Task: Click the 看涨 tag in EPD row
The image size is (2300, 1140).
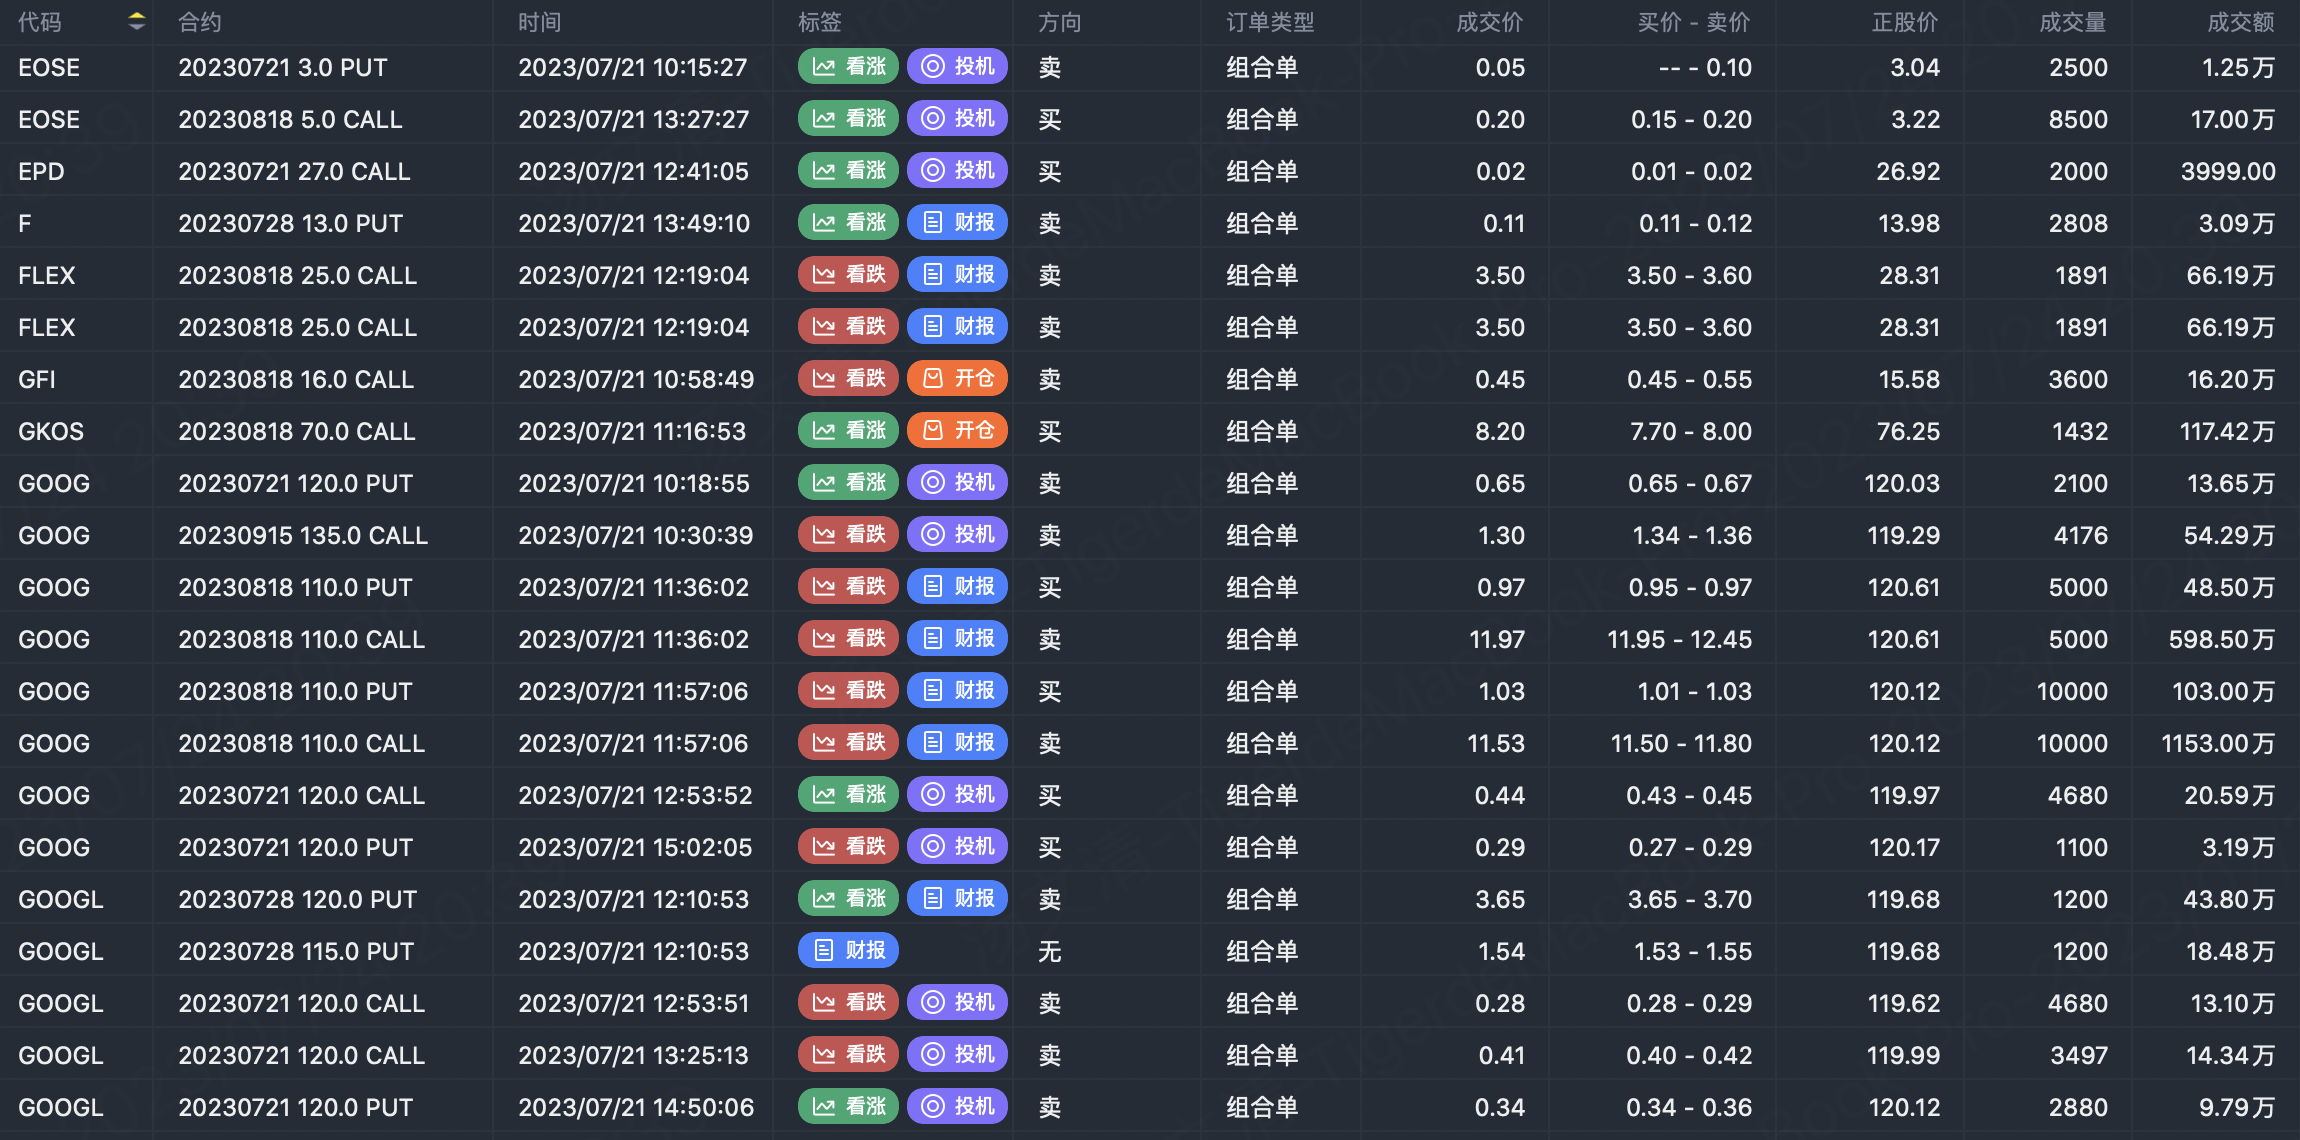Action: click(848, 171)
